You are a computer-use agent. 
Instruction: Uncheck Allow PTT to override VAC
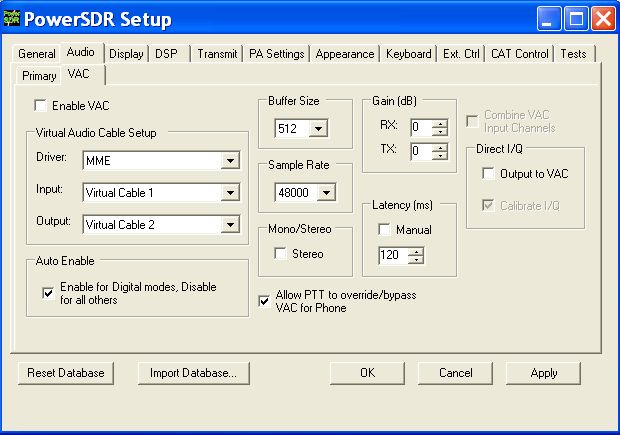point(264,297)
